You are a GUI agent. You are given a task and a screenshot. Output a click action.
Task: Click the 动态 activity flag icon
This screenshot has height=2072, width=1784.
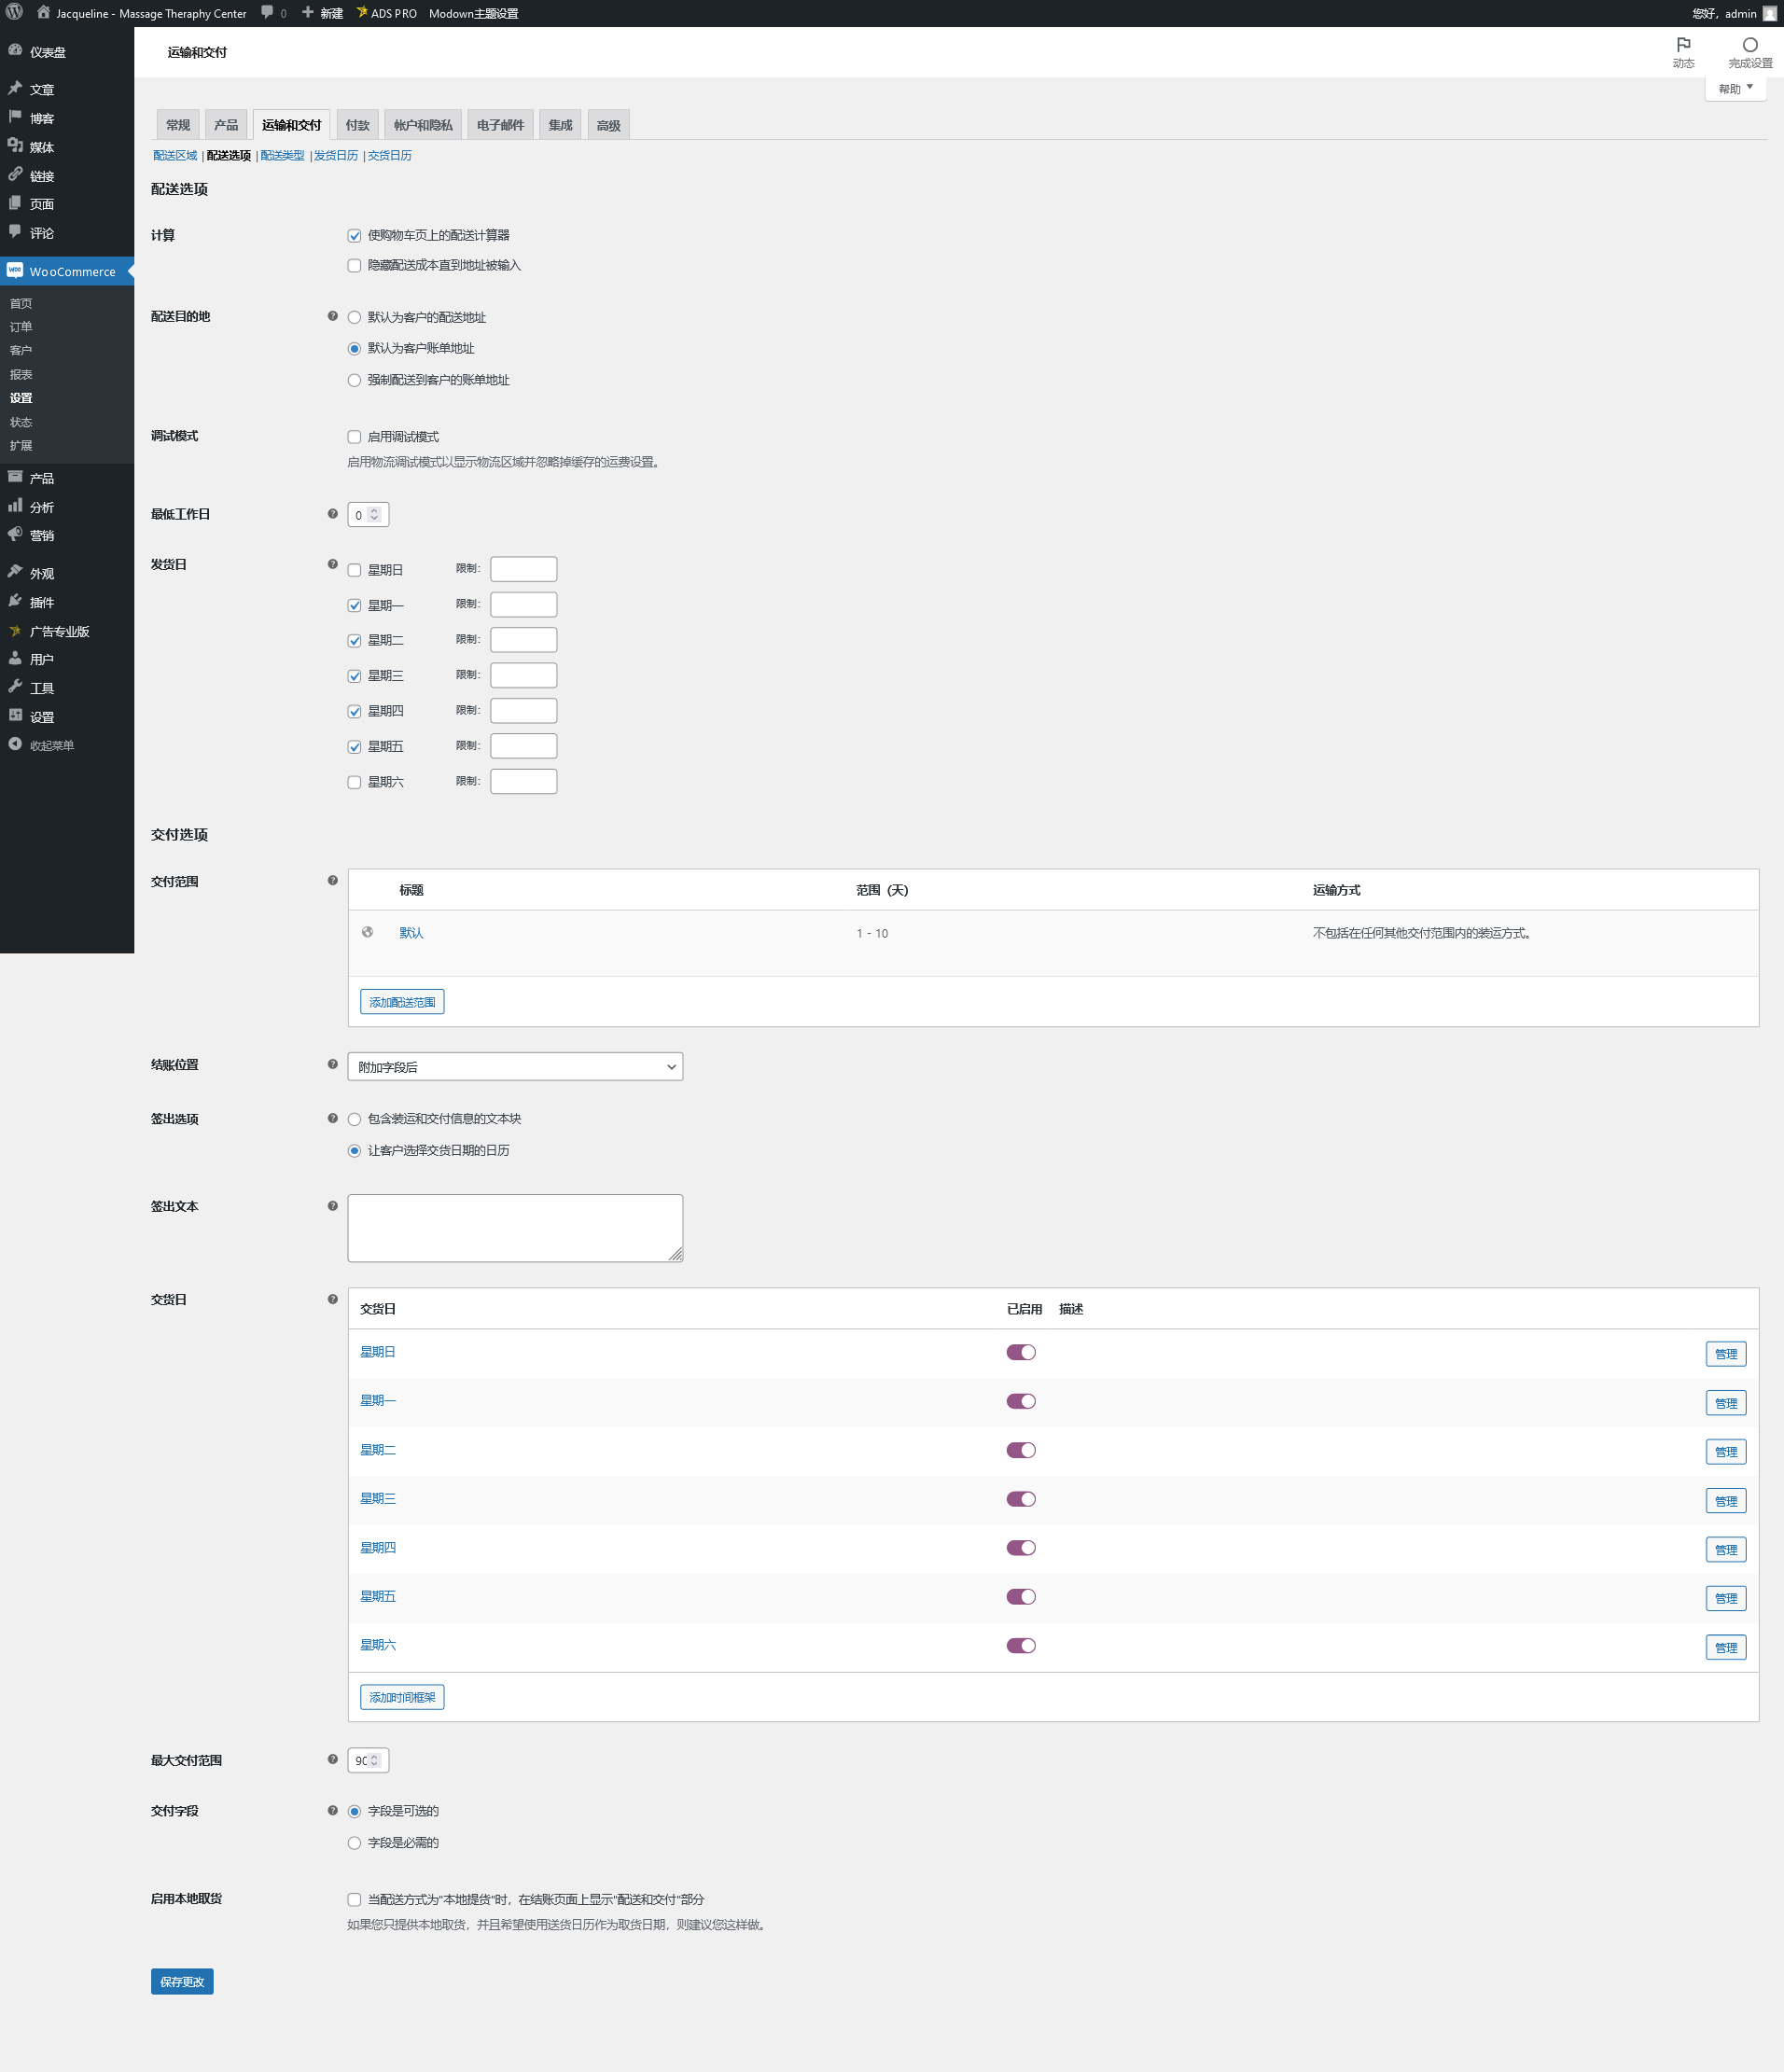tap(1683, 45)
